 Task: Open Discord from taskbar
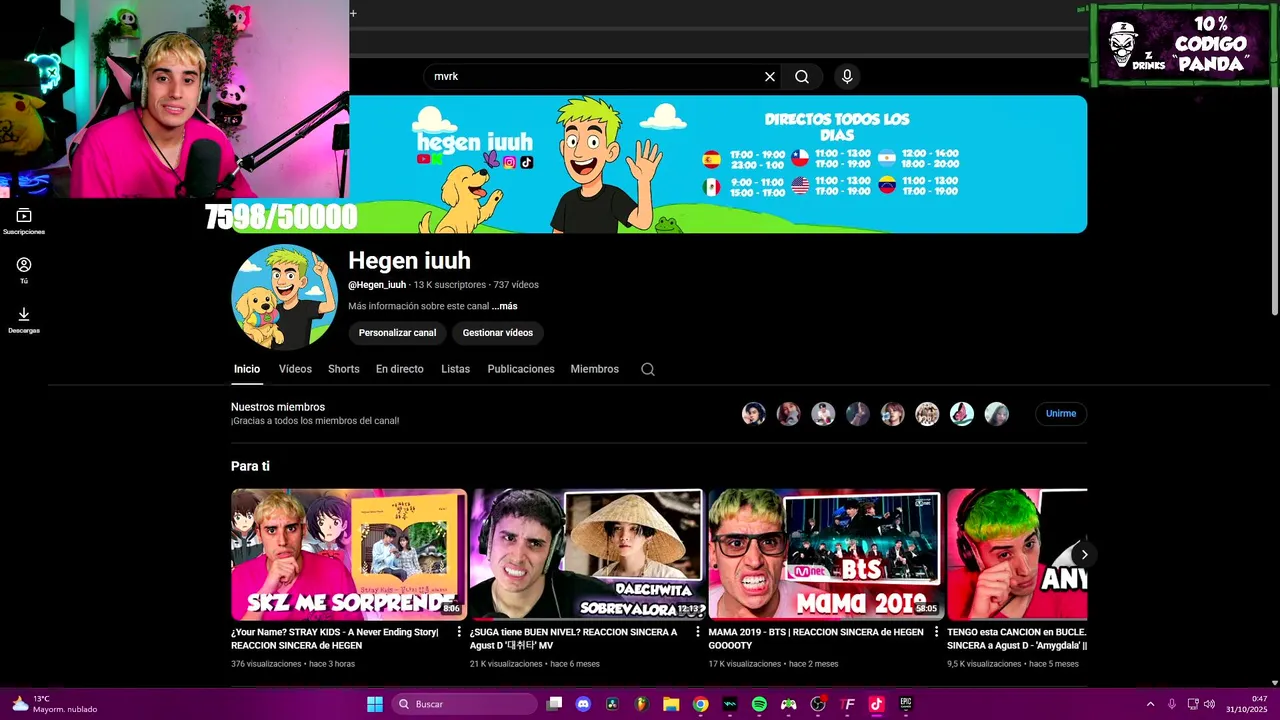[x=584, y=704]
